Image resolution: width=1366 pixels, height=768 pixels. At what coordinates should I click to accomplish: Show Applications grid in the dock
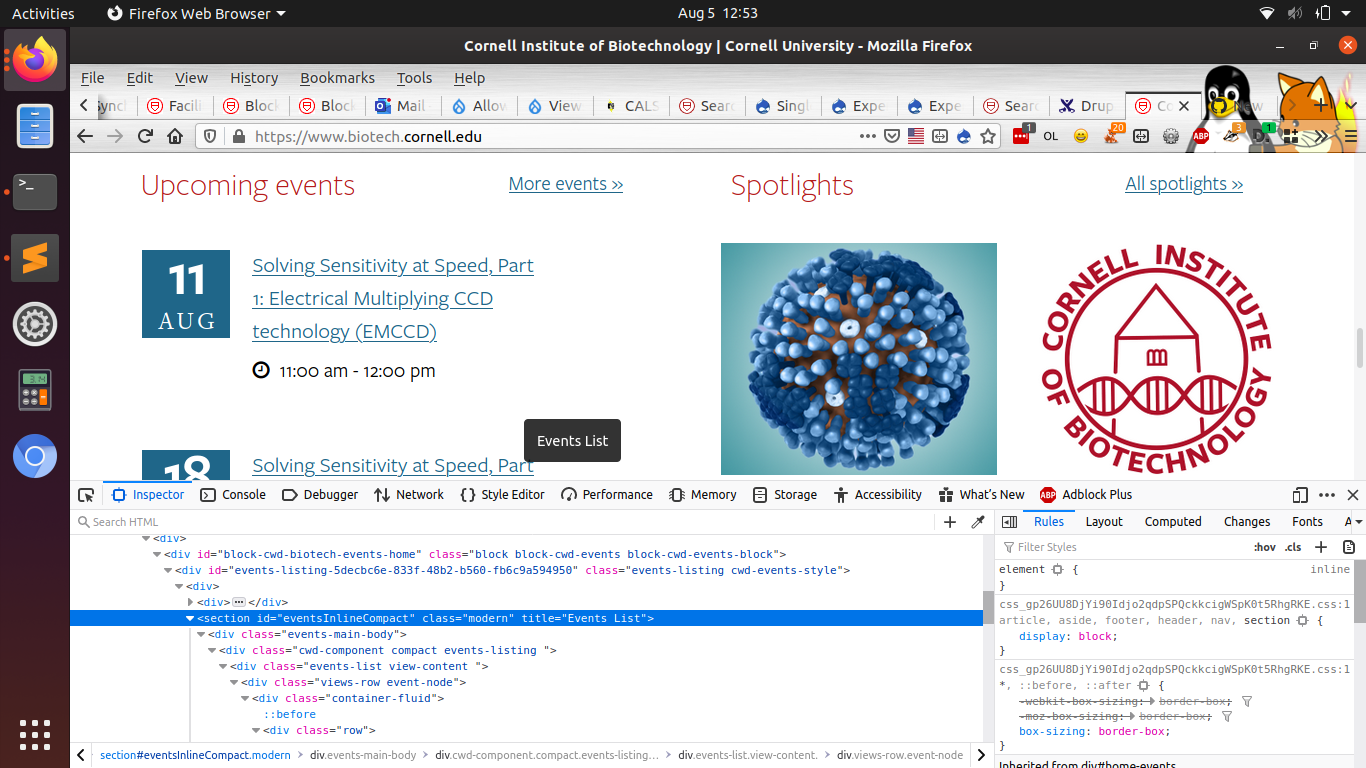click(x=35, y=733)
